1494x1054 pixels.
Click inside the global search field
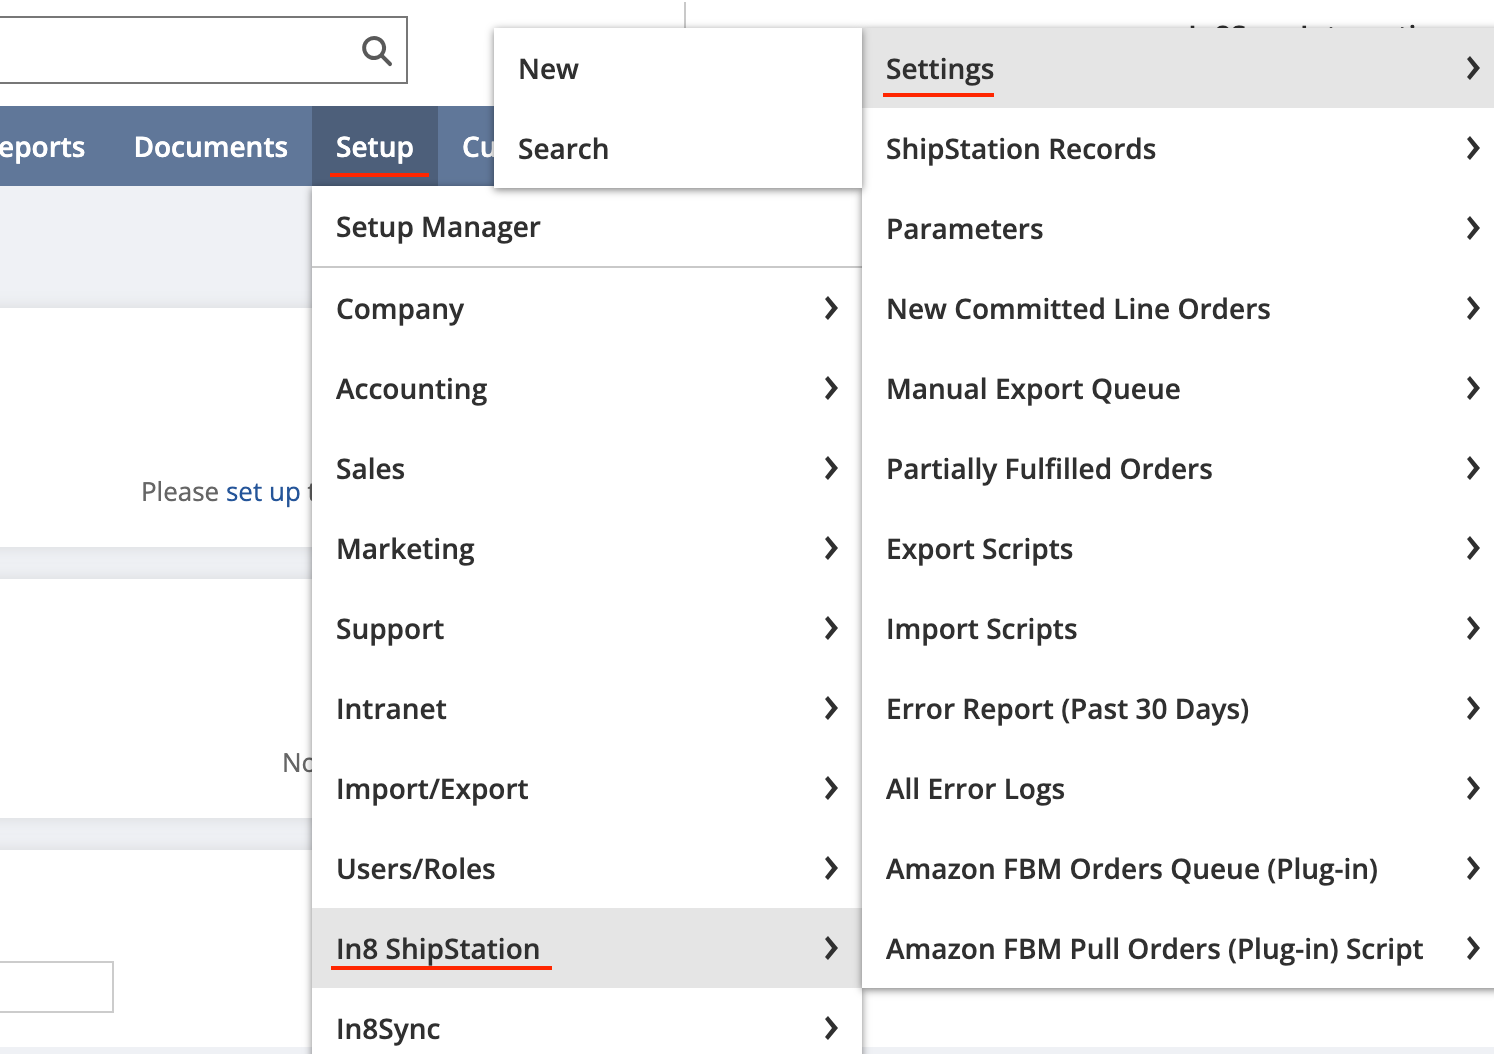pyautogui.click(x=170, y=50)
